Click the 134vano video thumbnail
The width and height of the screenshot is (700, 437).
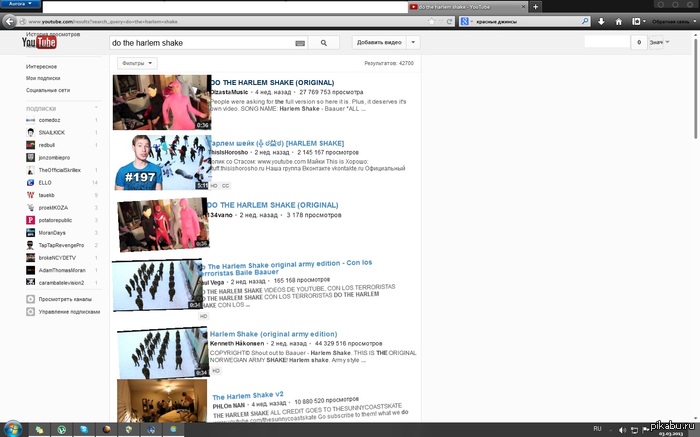coord(163,225)
